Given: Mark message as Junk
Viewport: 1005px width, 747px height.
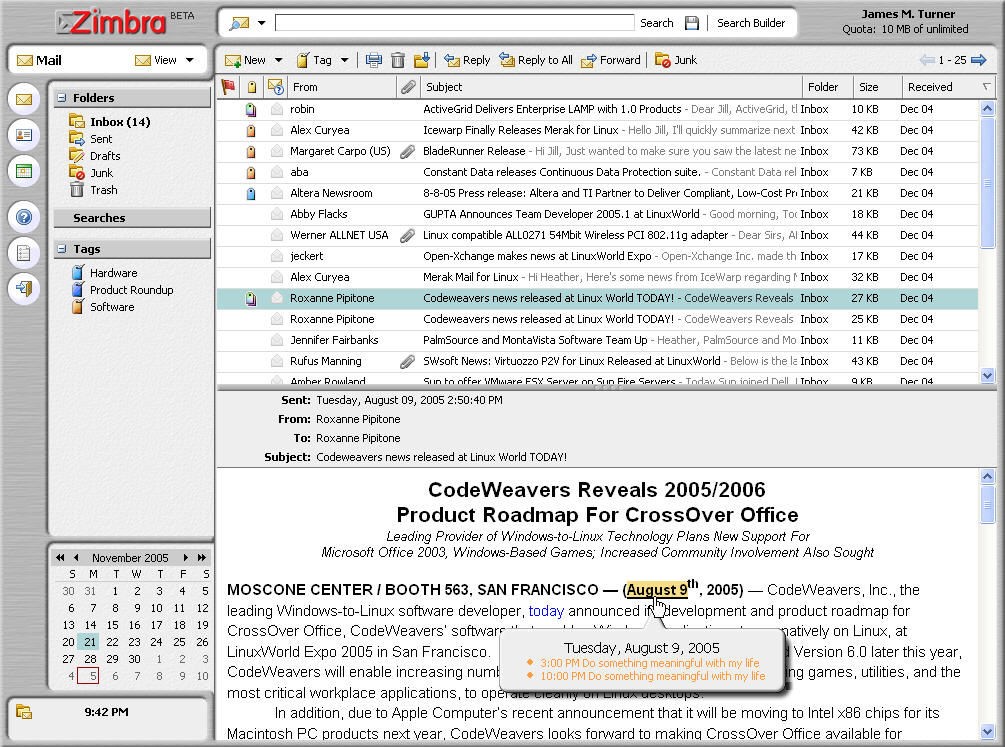Looking at the screenshot, I should [x=676, y=60].
